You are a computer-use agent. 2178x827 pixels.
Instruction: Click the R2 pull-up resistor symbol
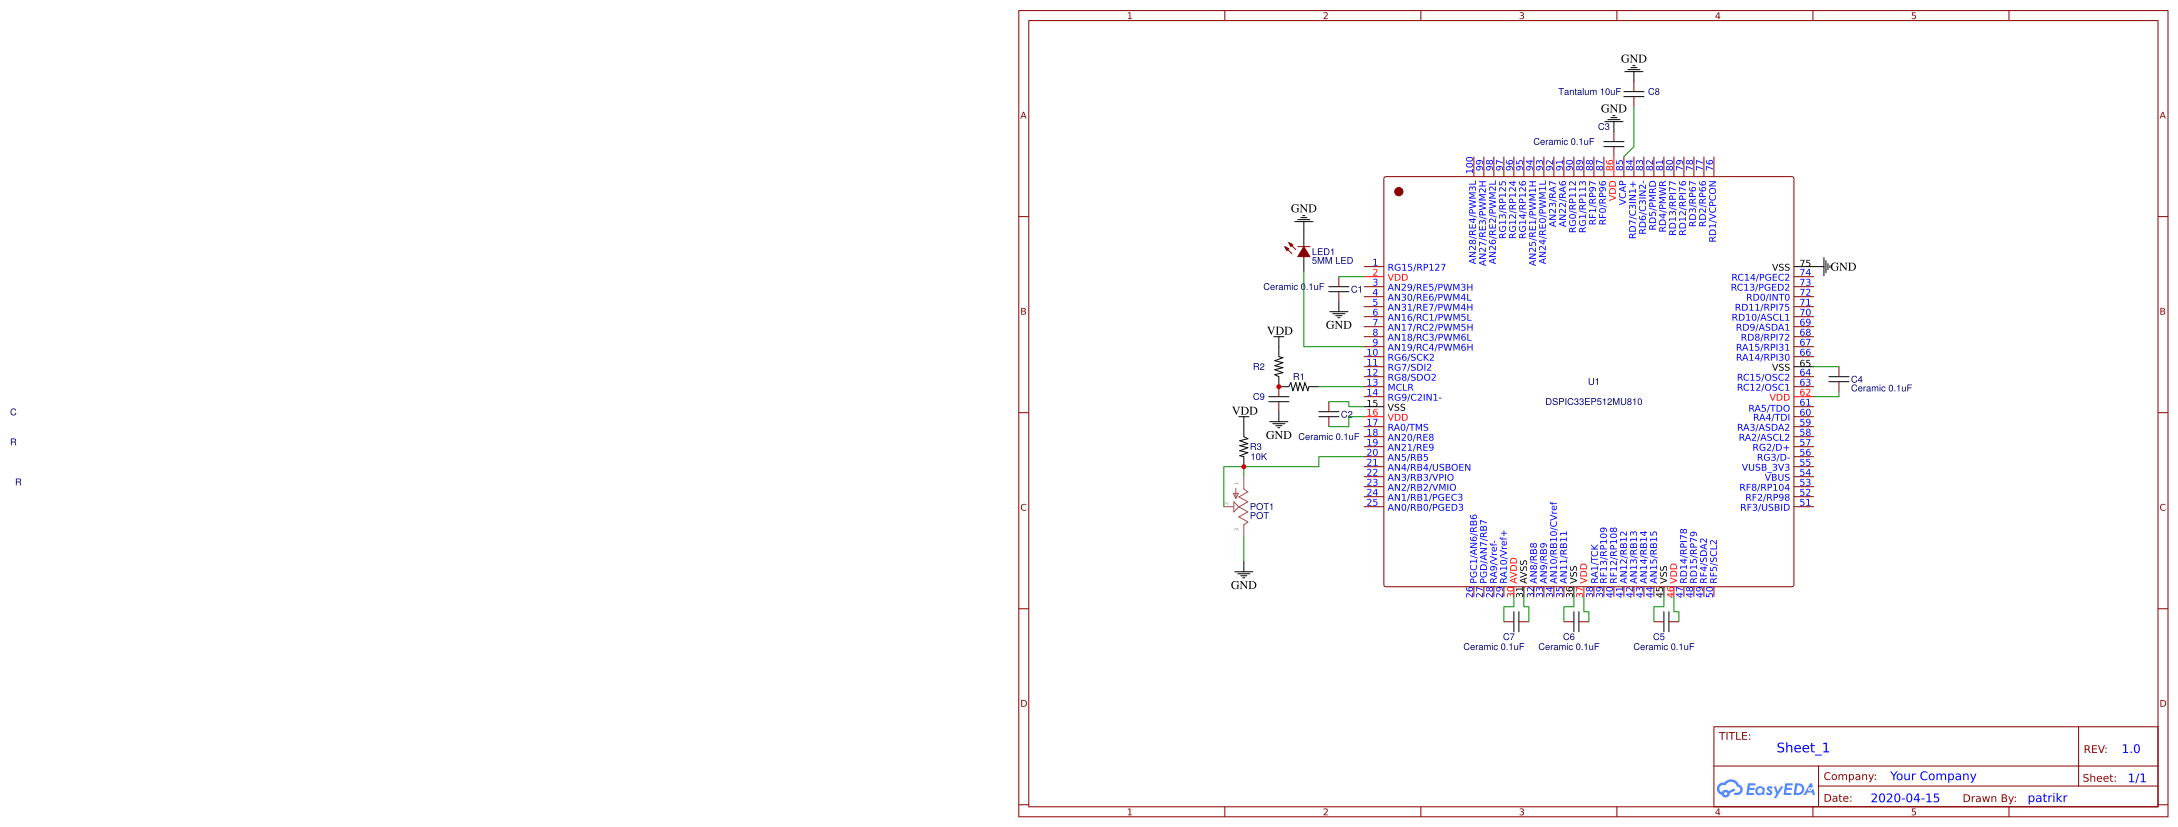1278,367
